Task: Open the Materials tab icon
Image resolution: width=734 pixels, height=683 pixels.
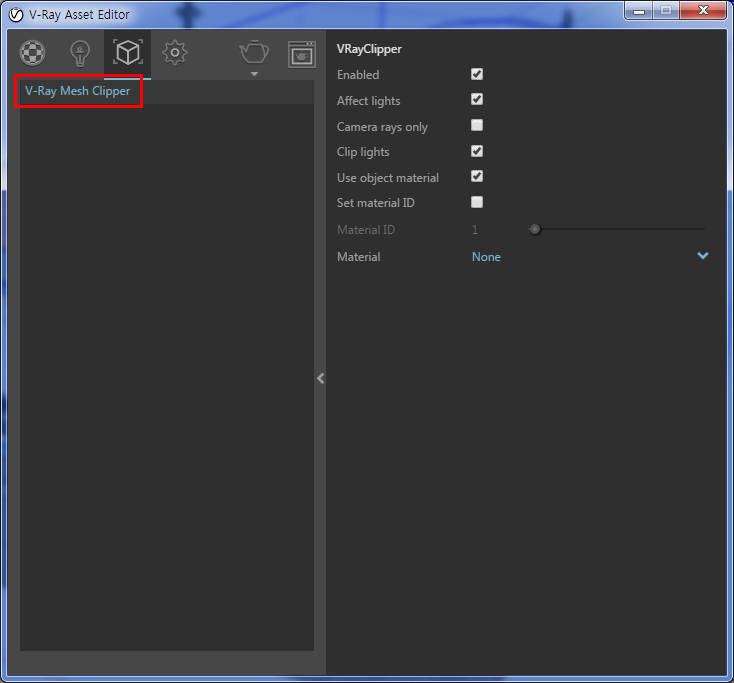Action: pyautogui.click(x=32, y=52)
